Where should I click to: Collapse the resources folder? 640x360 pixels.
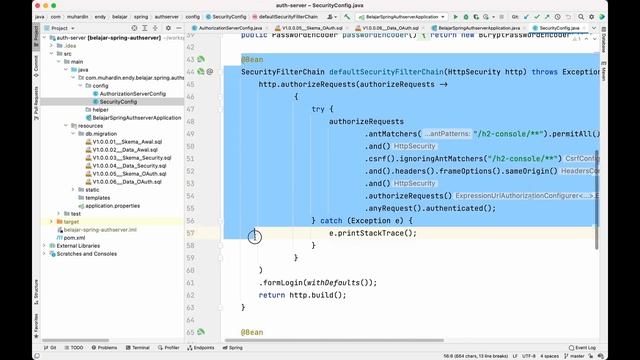pos(66,126)
